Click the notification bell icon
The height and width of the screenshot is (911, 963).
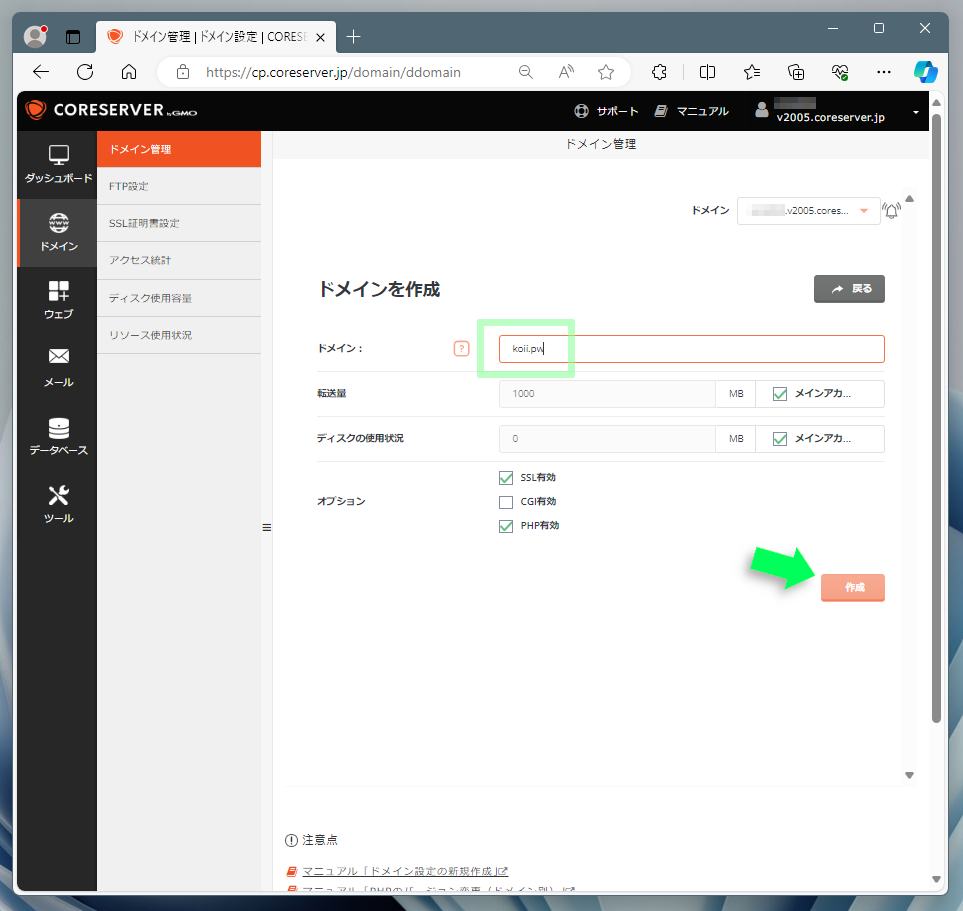[x=892, y=211]
